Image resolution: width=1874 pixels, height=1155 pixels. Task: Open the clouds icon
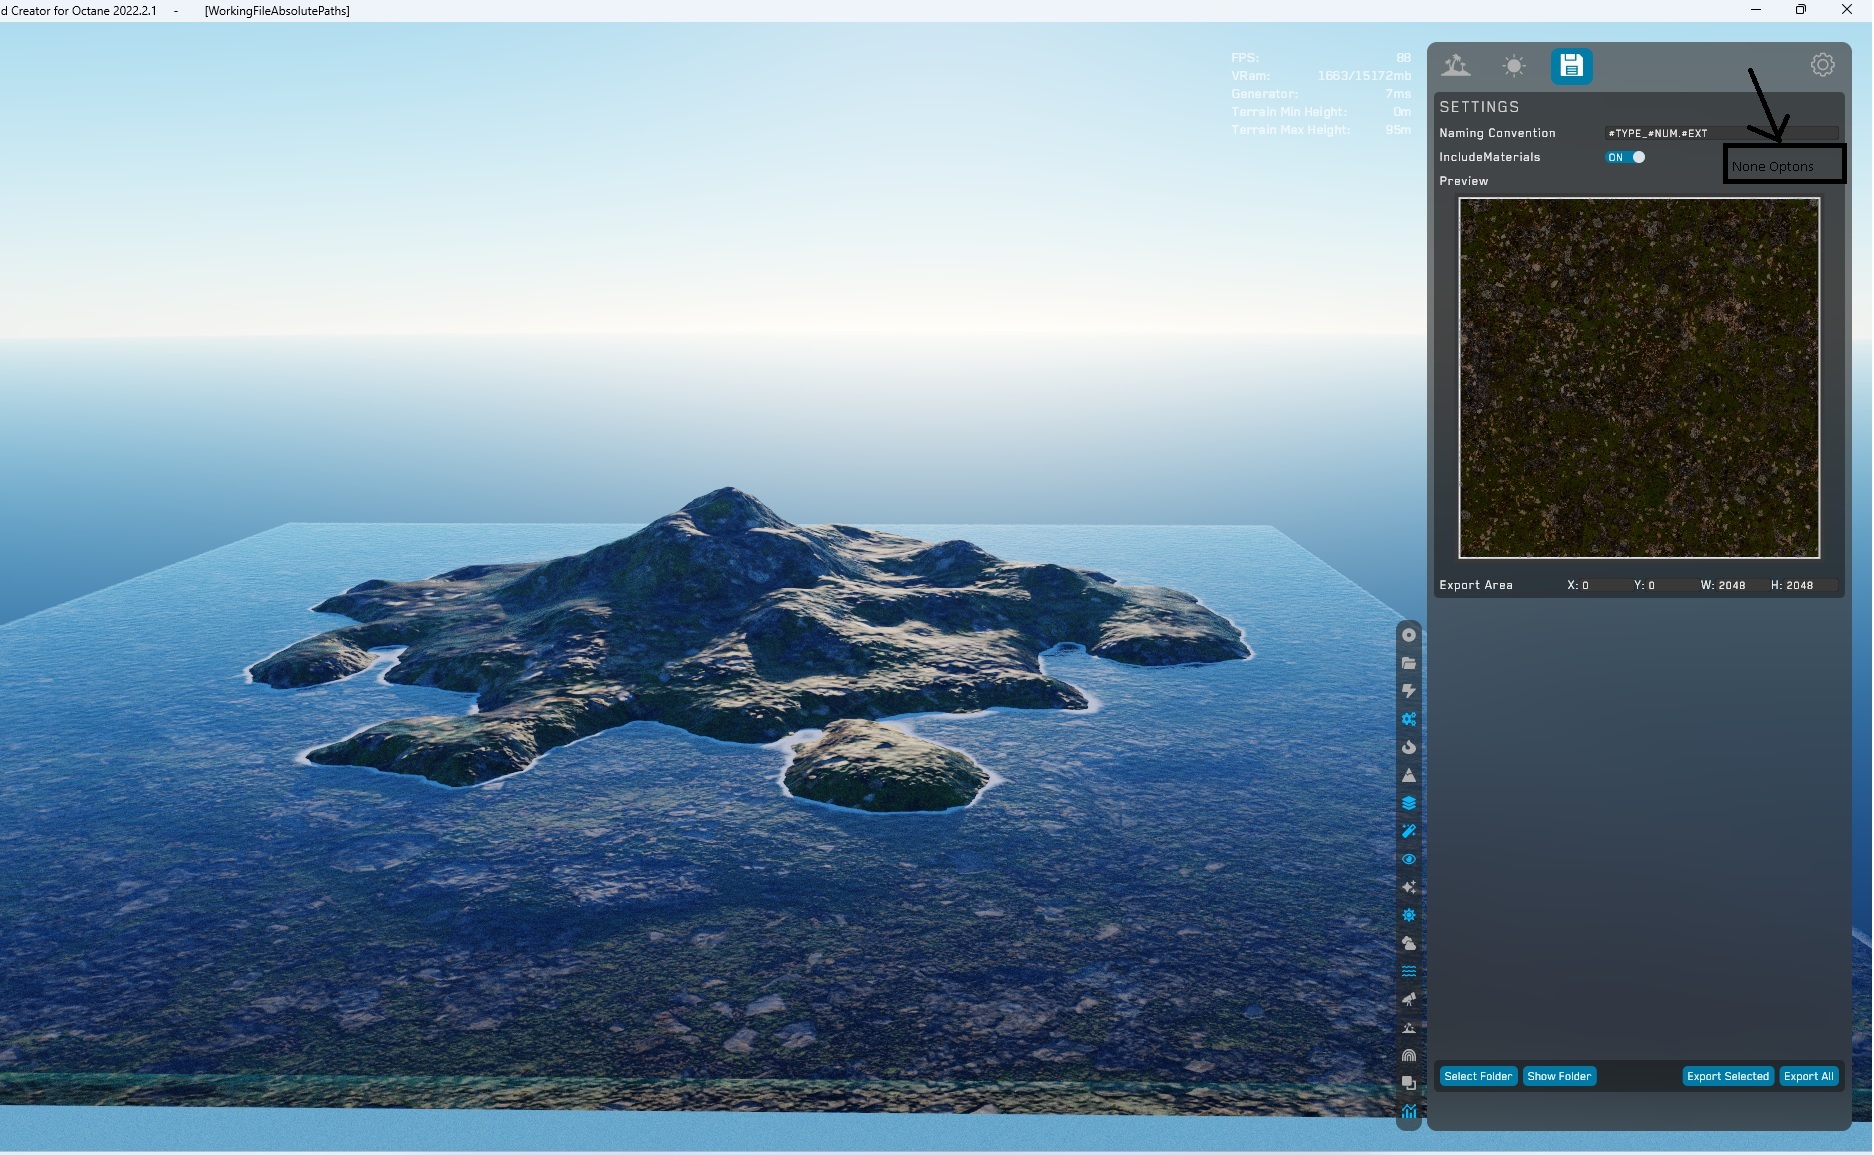click(1409, 943)
